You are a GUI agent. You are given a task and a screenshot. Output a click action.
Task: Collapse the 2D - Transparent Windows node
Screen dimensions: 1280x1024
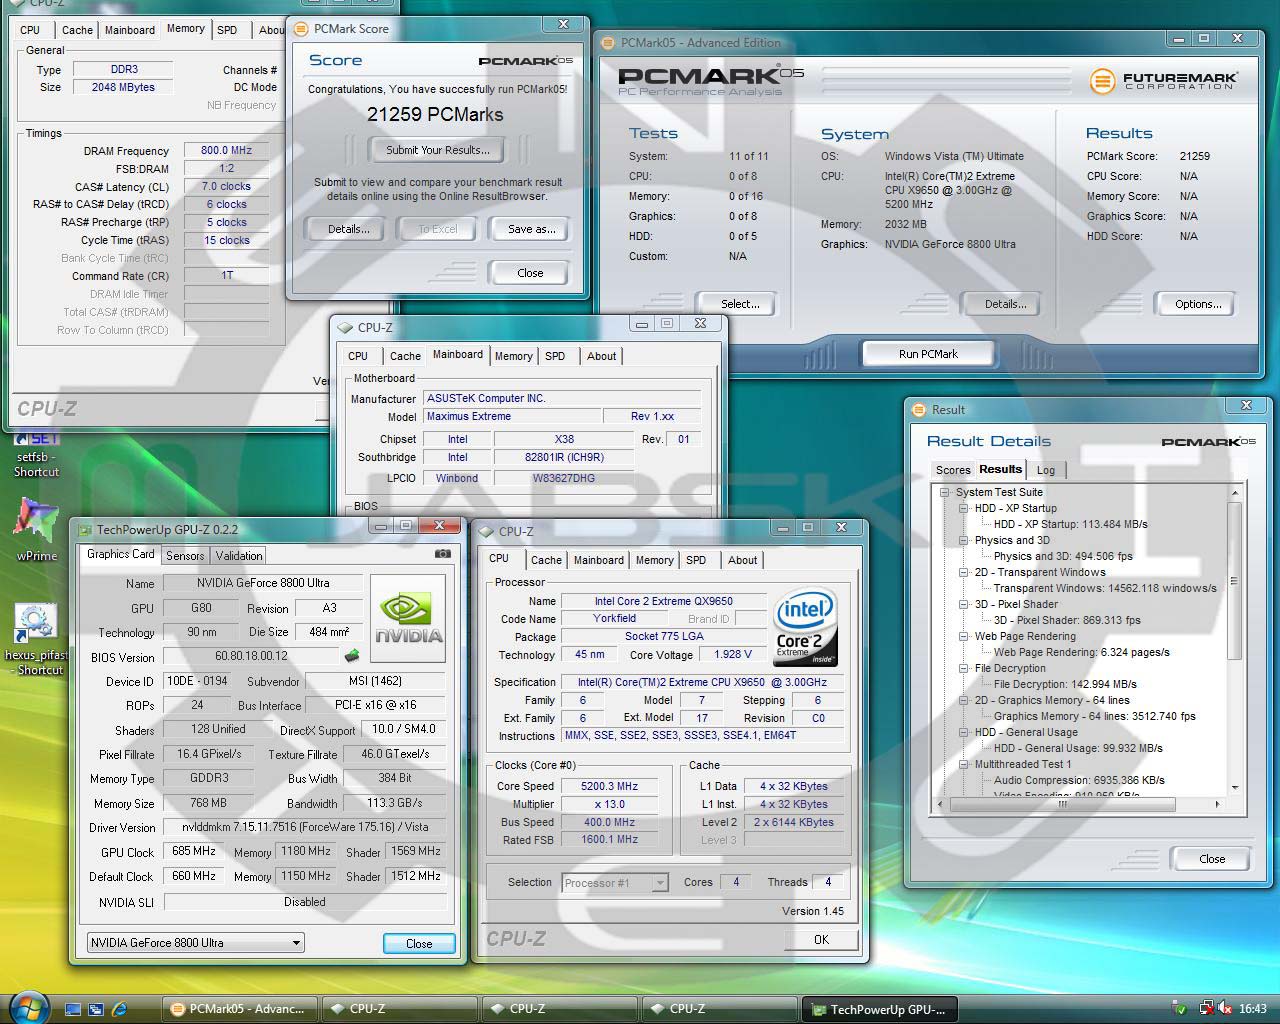[964, 572]
